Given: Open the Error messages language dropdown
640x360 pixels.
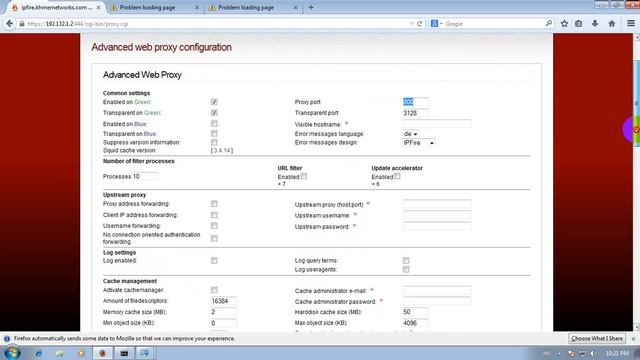Looking at the screenshot, I should tap(411, 134).
